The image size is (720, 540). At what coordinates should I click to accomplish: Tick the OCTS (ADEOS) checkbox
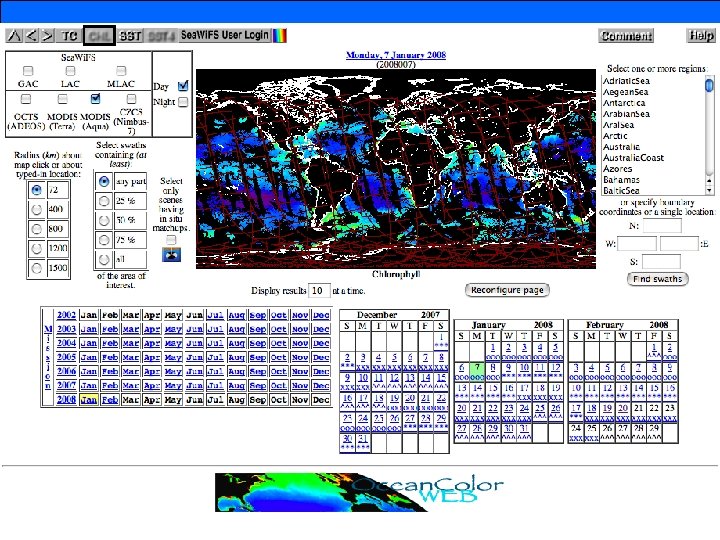(26, 99)
